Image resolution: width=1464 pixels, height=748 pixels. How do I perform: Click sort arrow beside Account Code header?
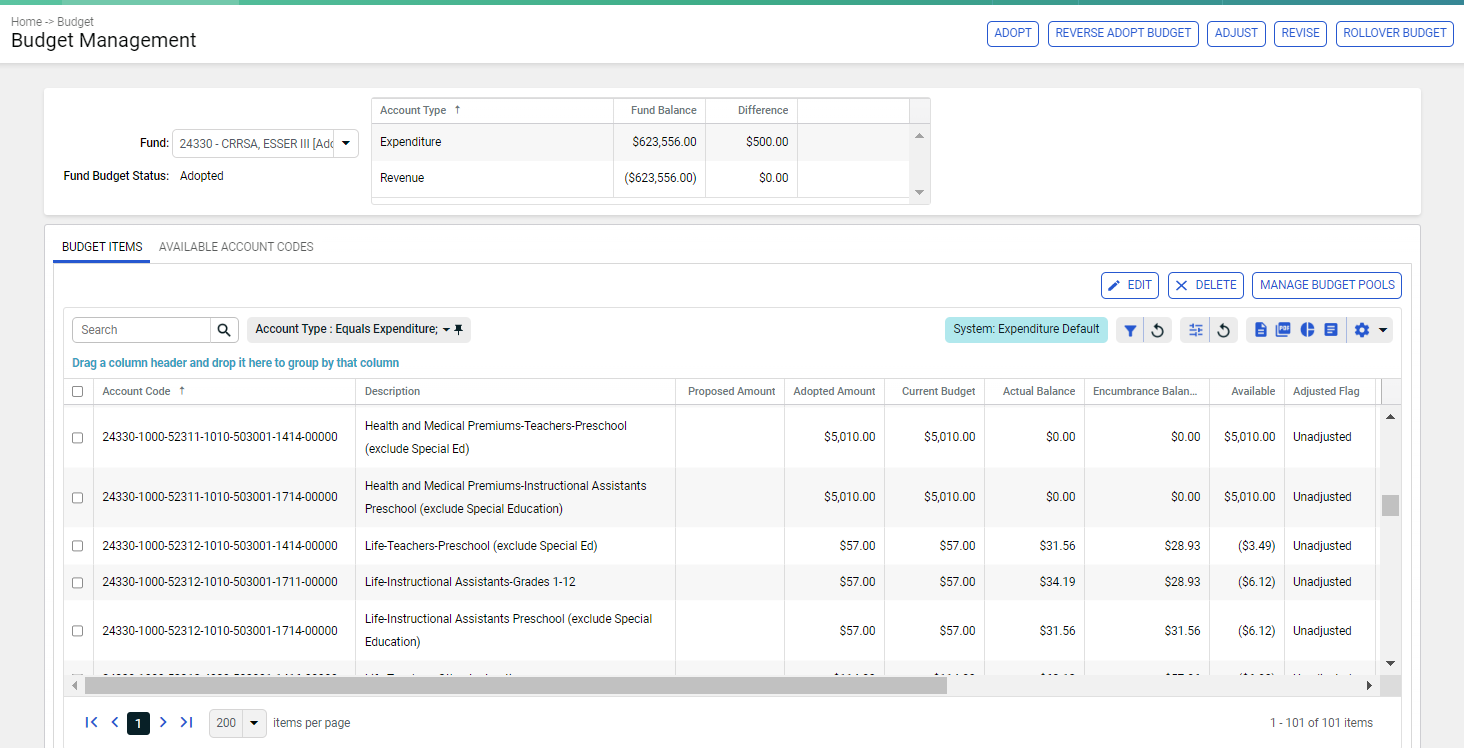coord(182,391)
